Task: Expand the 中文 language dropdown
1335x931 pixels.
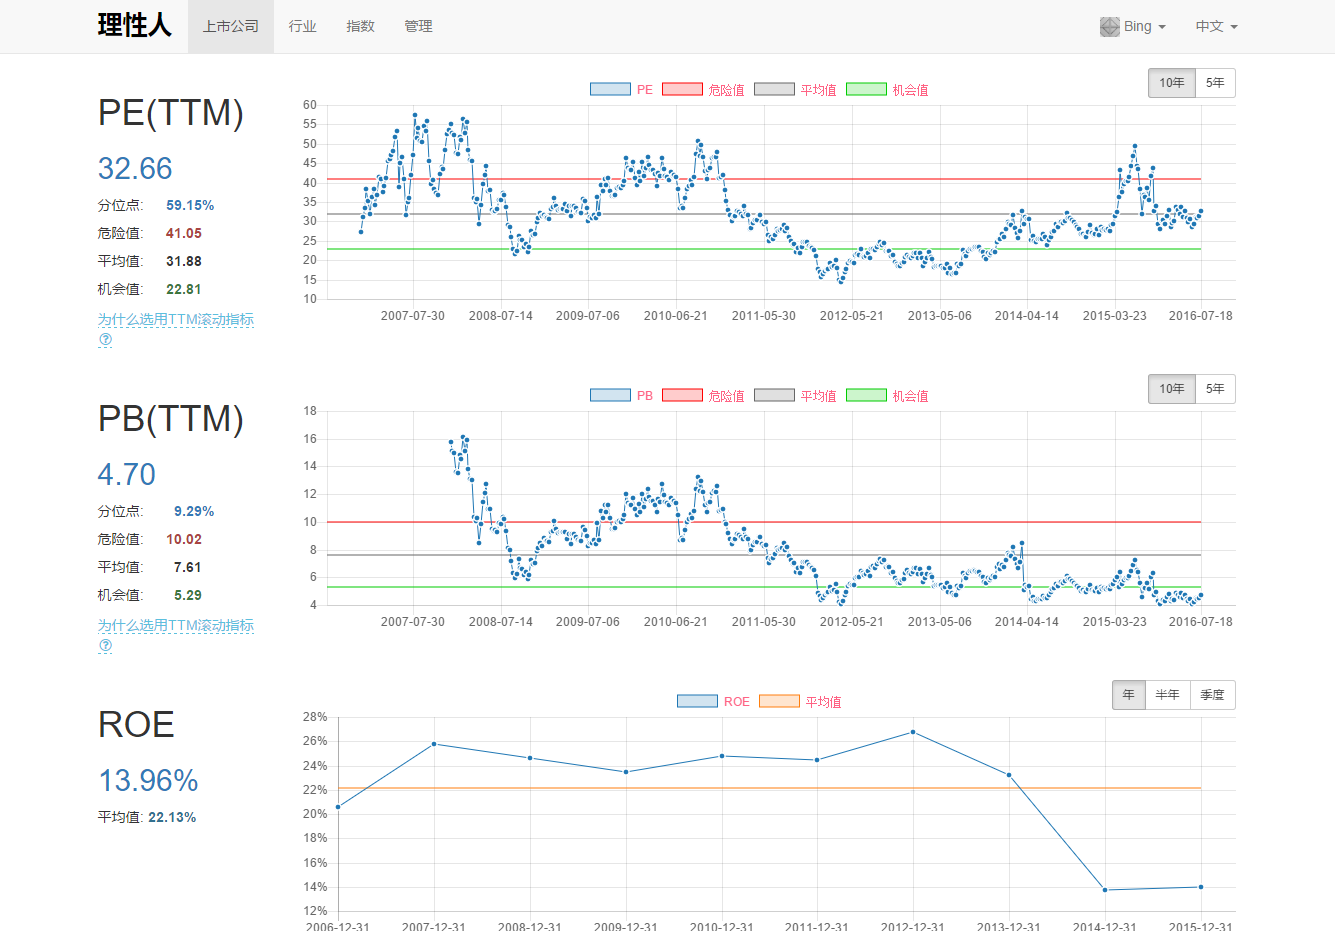Action: tap(1216, 27)
